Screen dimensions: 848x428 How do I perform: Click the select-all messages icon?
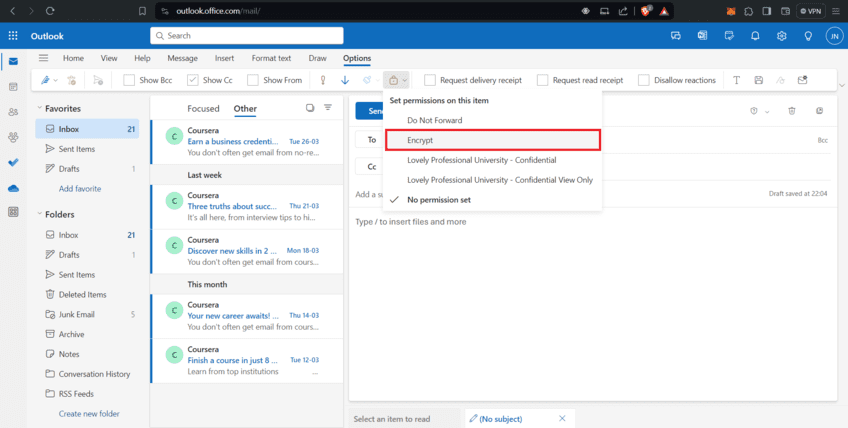[310, 108]
